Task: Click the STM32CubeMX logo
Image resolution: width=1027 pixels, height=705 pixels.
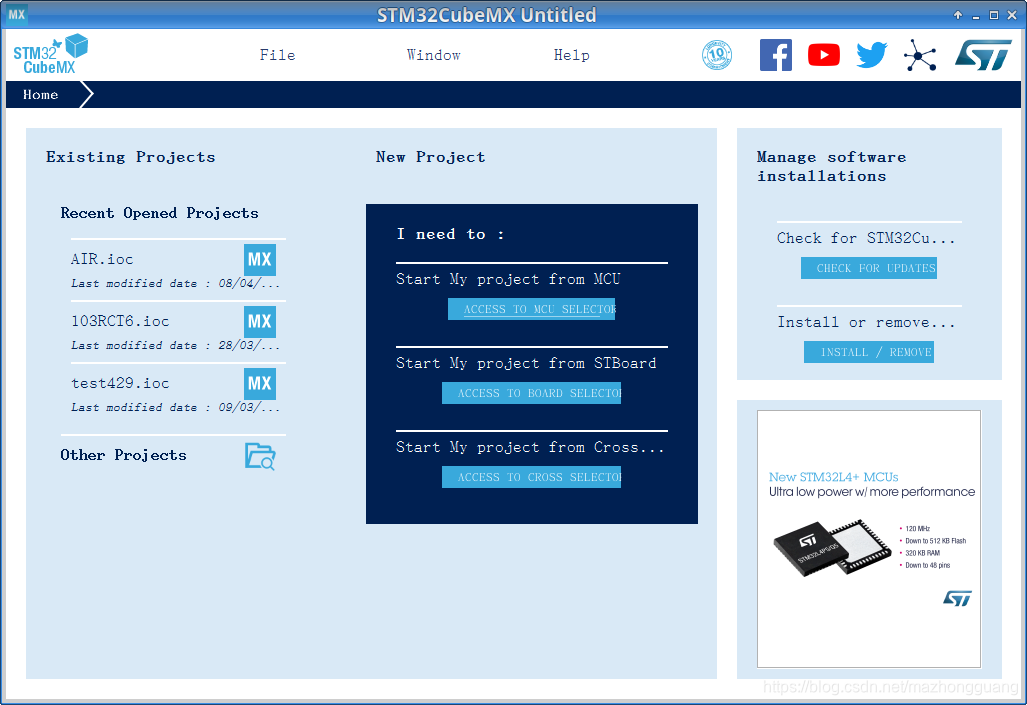Action: 50,54
